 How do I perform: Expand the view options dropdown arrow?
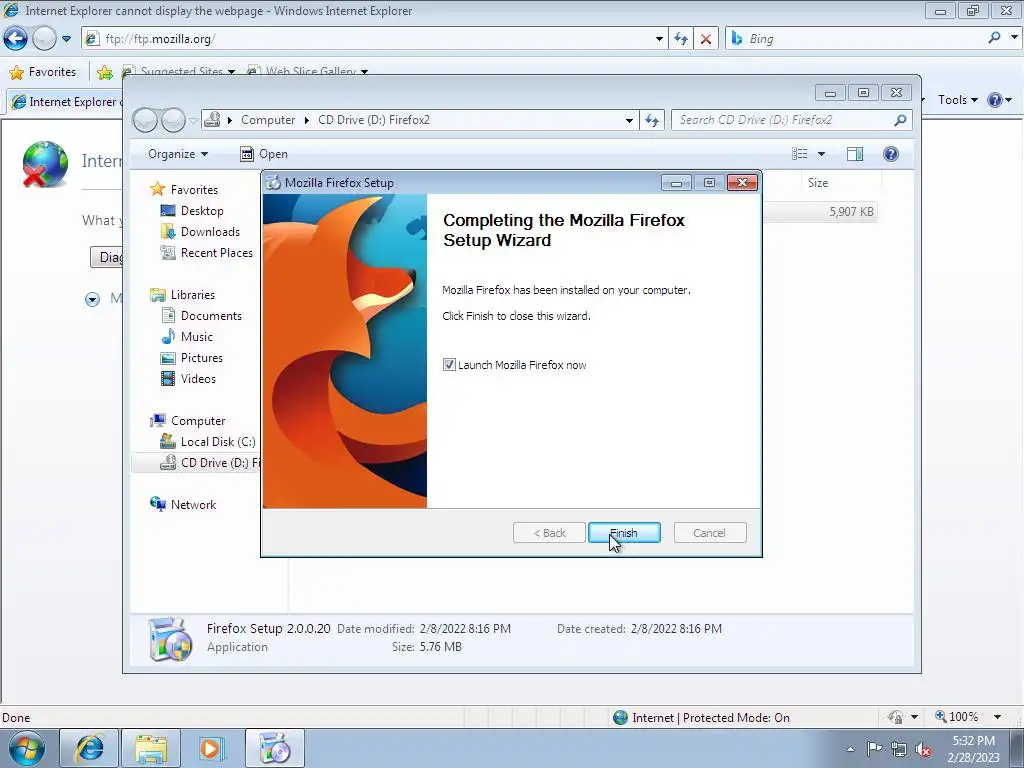822,154
